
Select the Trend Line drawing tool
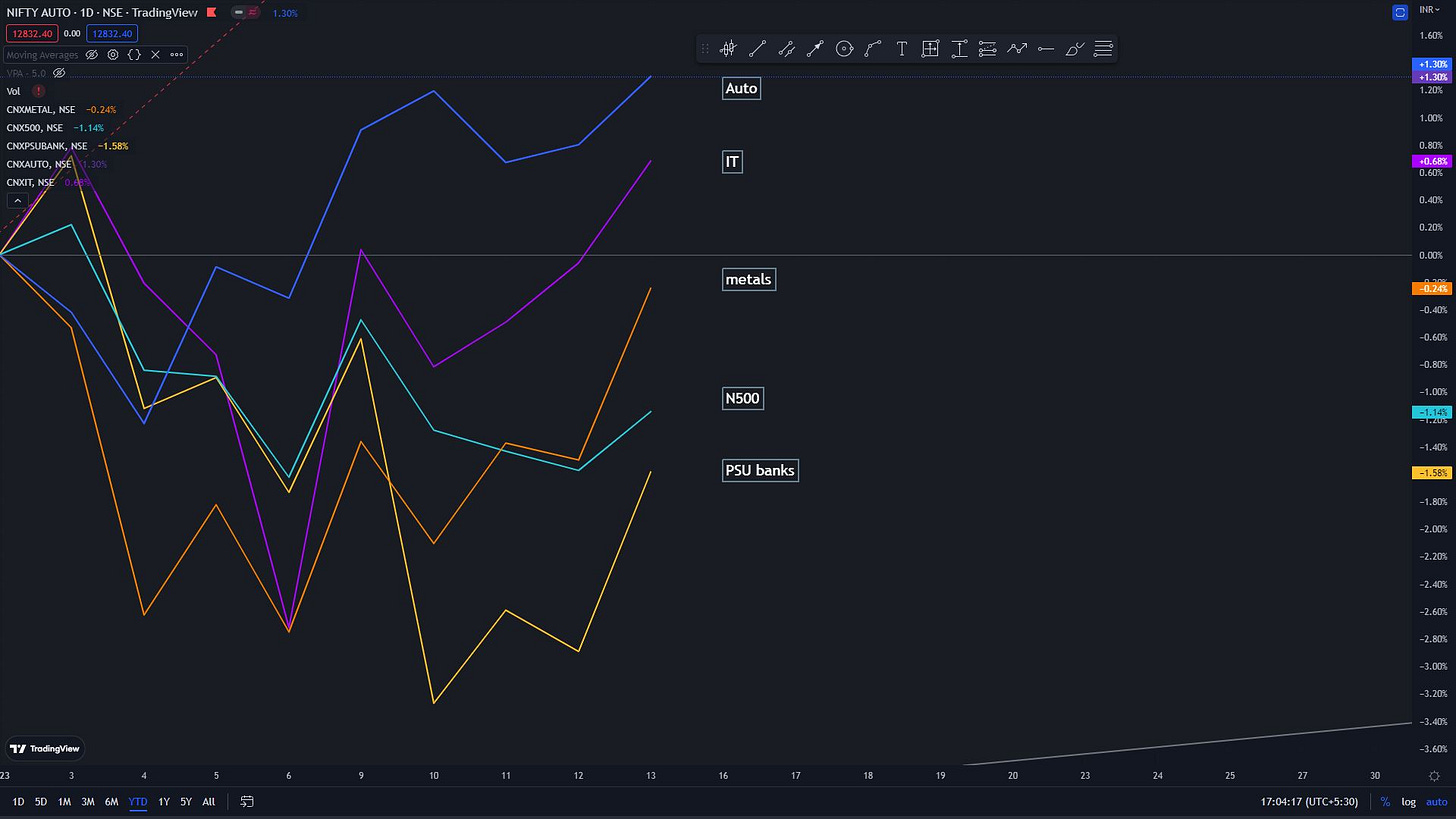757,48
